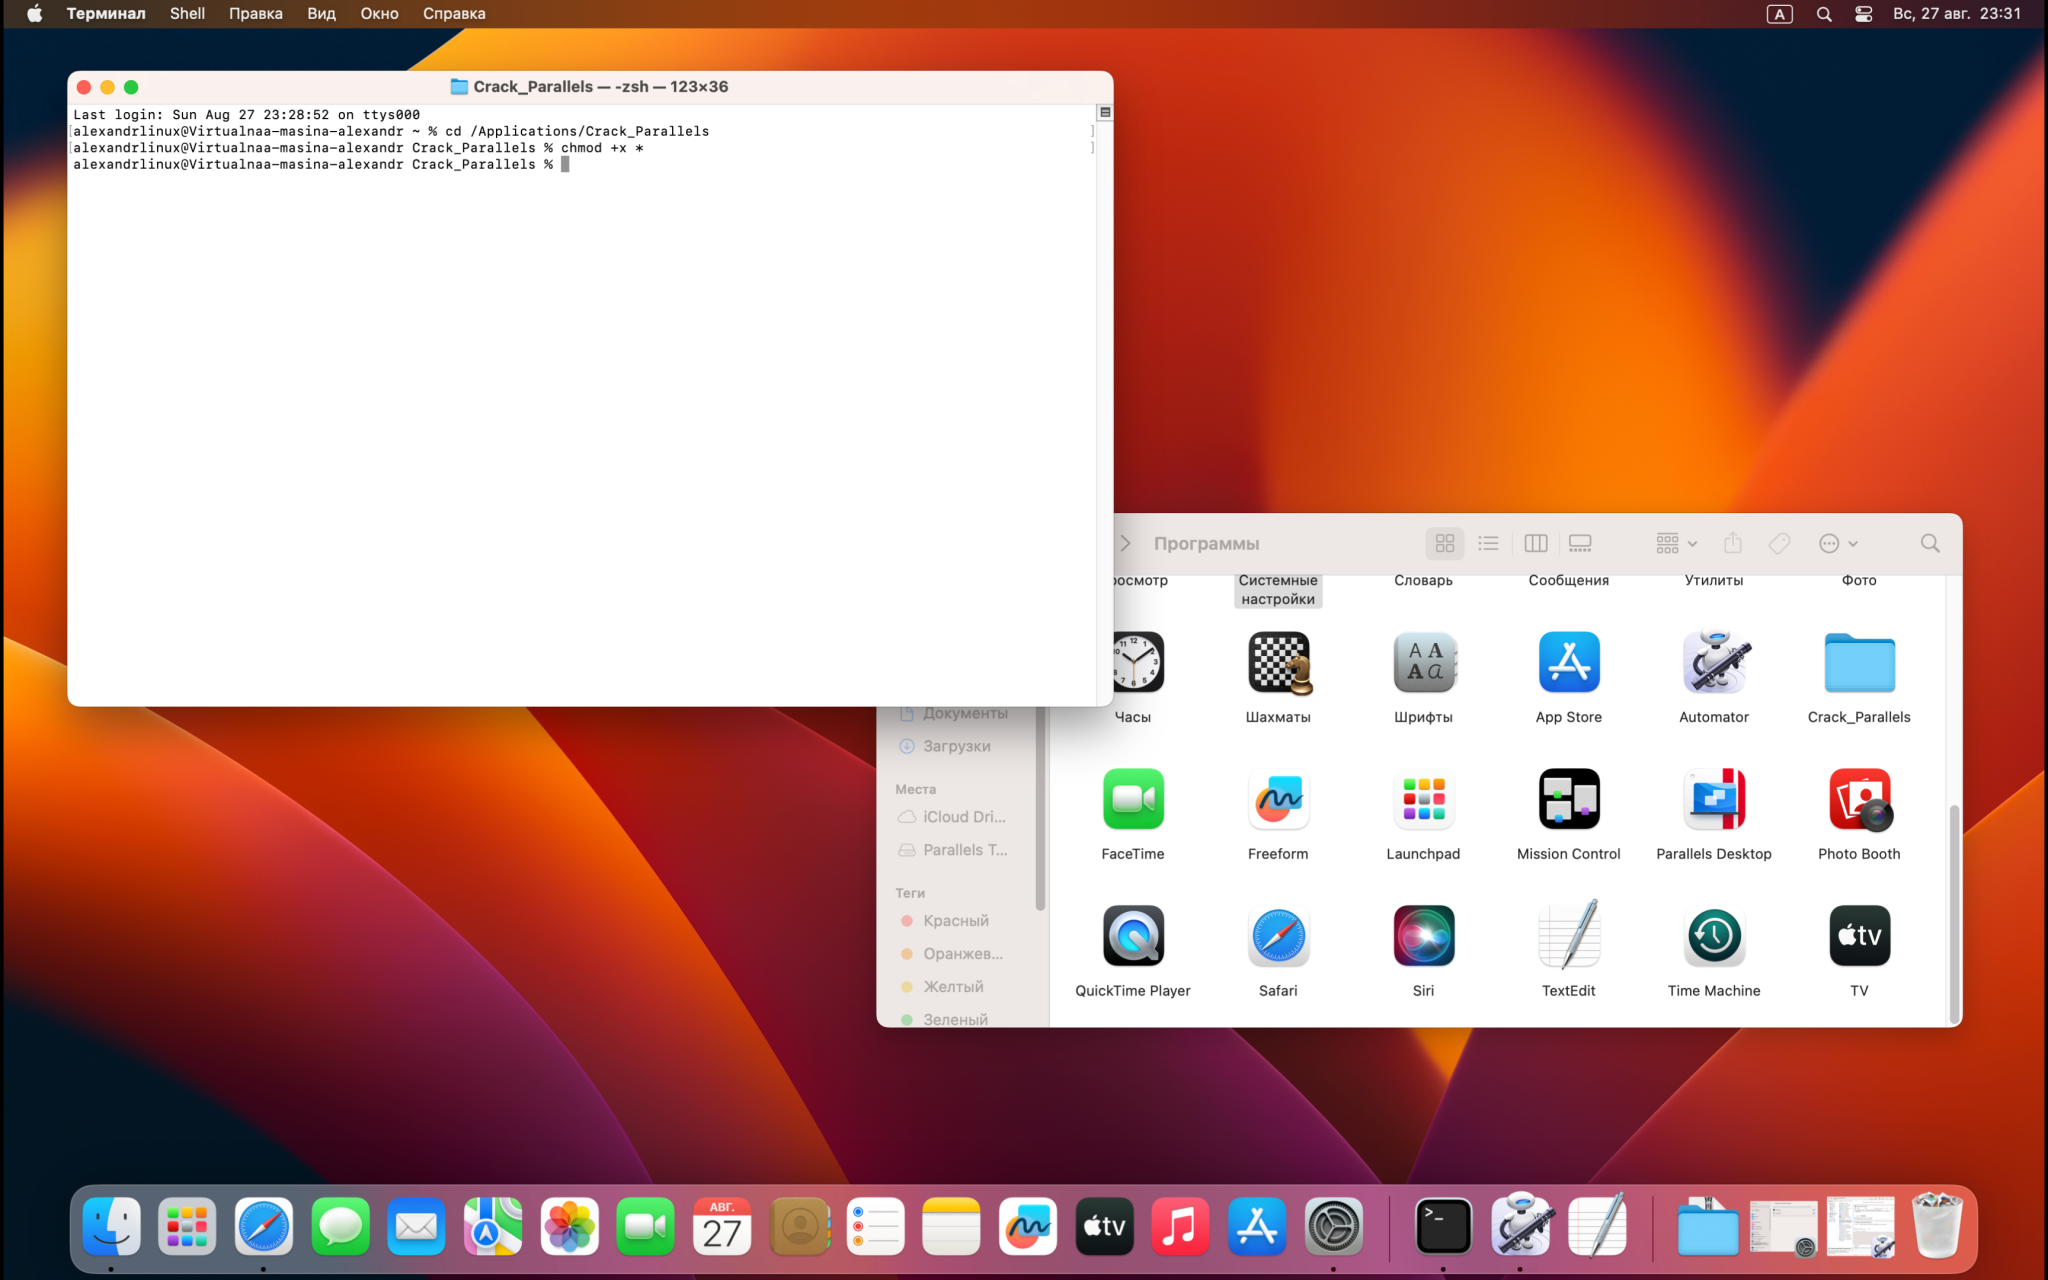Select Загрузки in Finder sidebar
This screenshot has width=2048, height=1280.
point(958,746)
